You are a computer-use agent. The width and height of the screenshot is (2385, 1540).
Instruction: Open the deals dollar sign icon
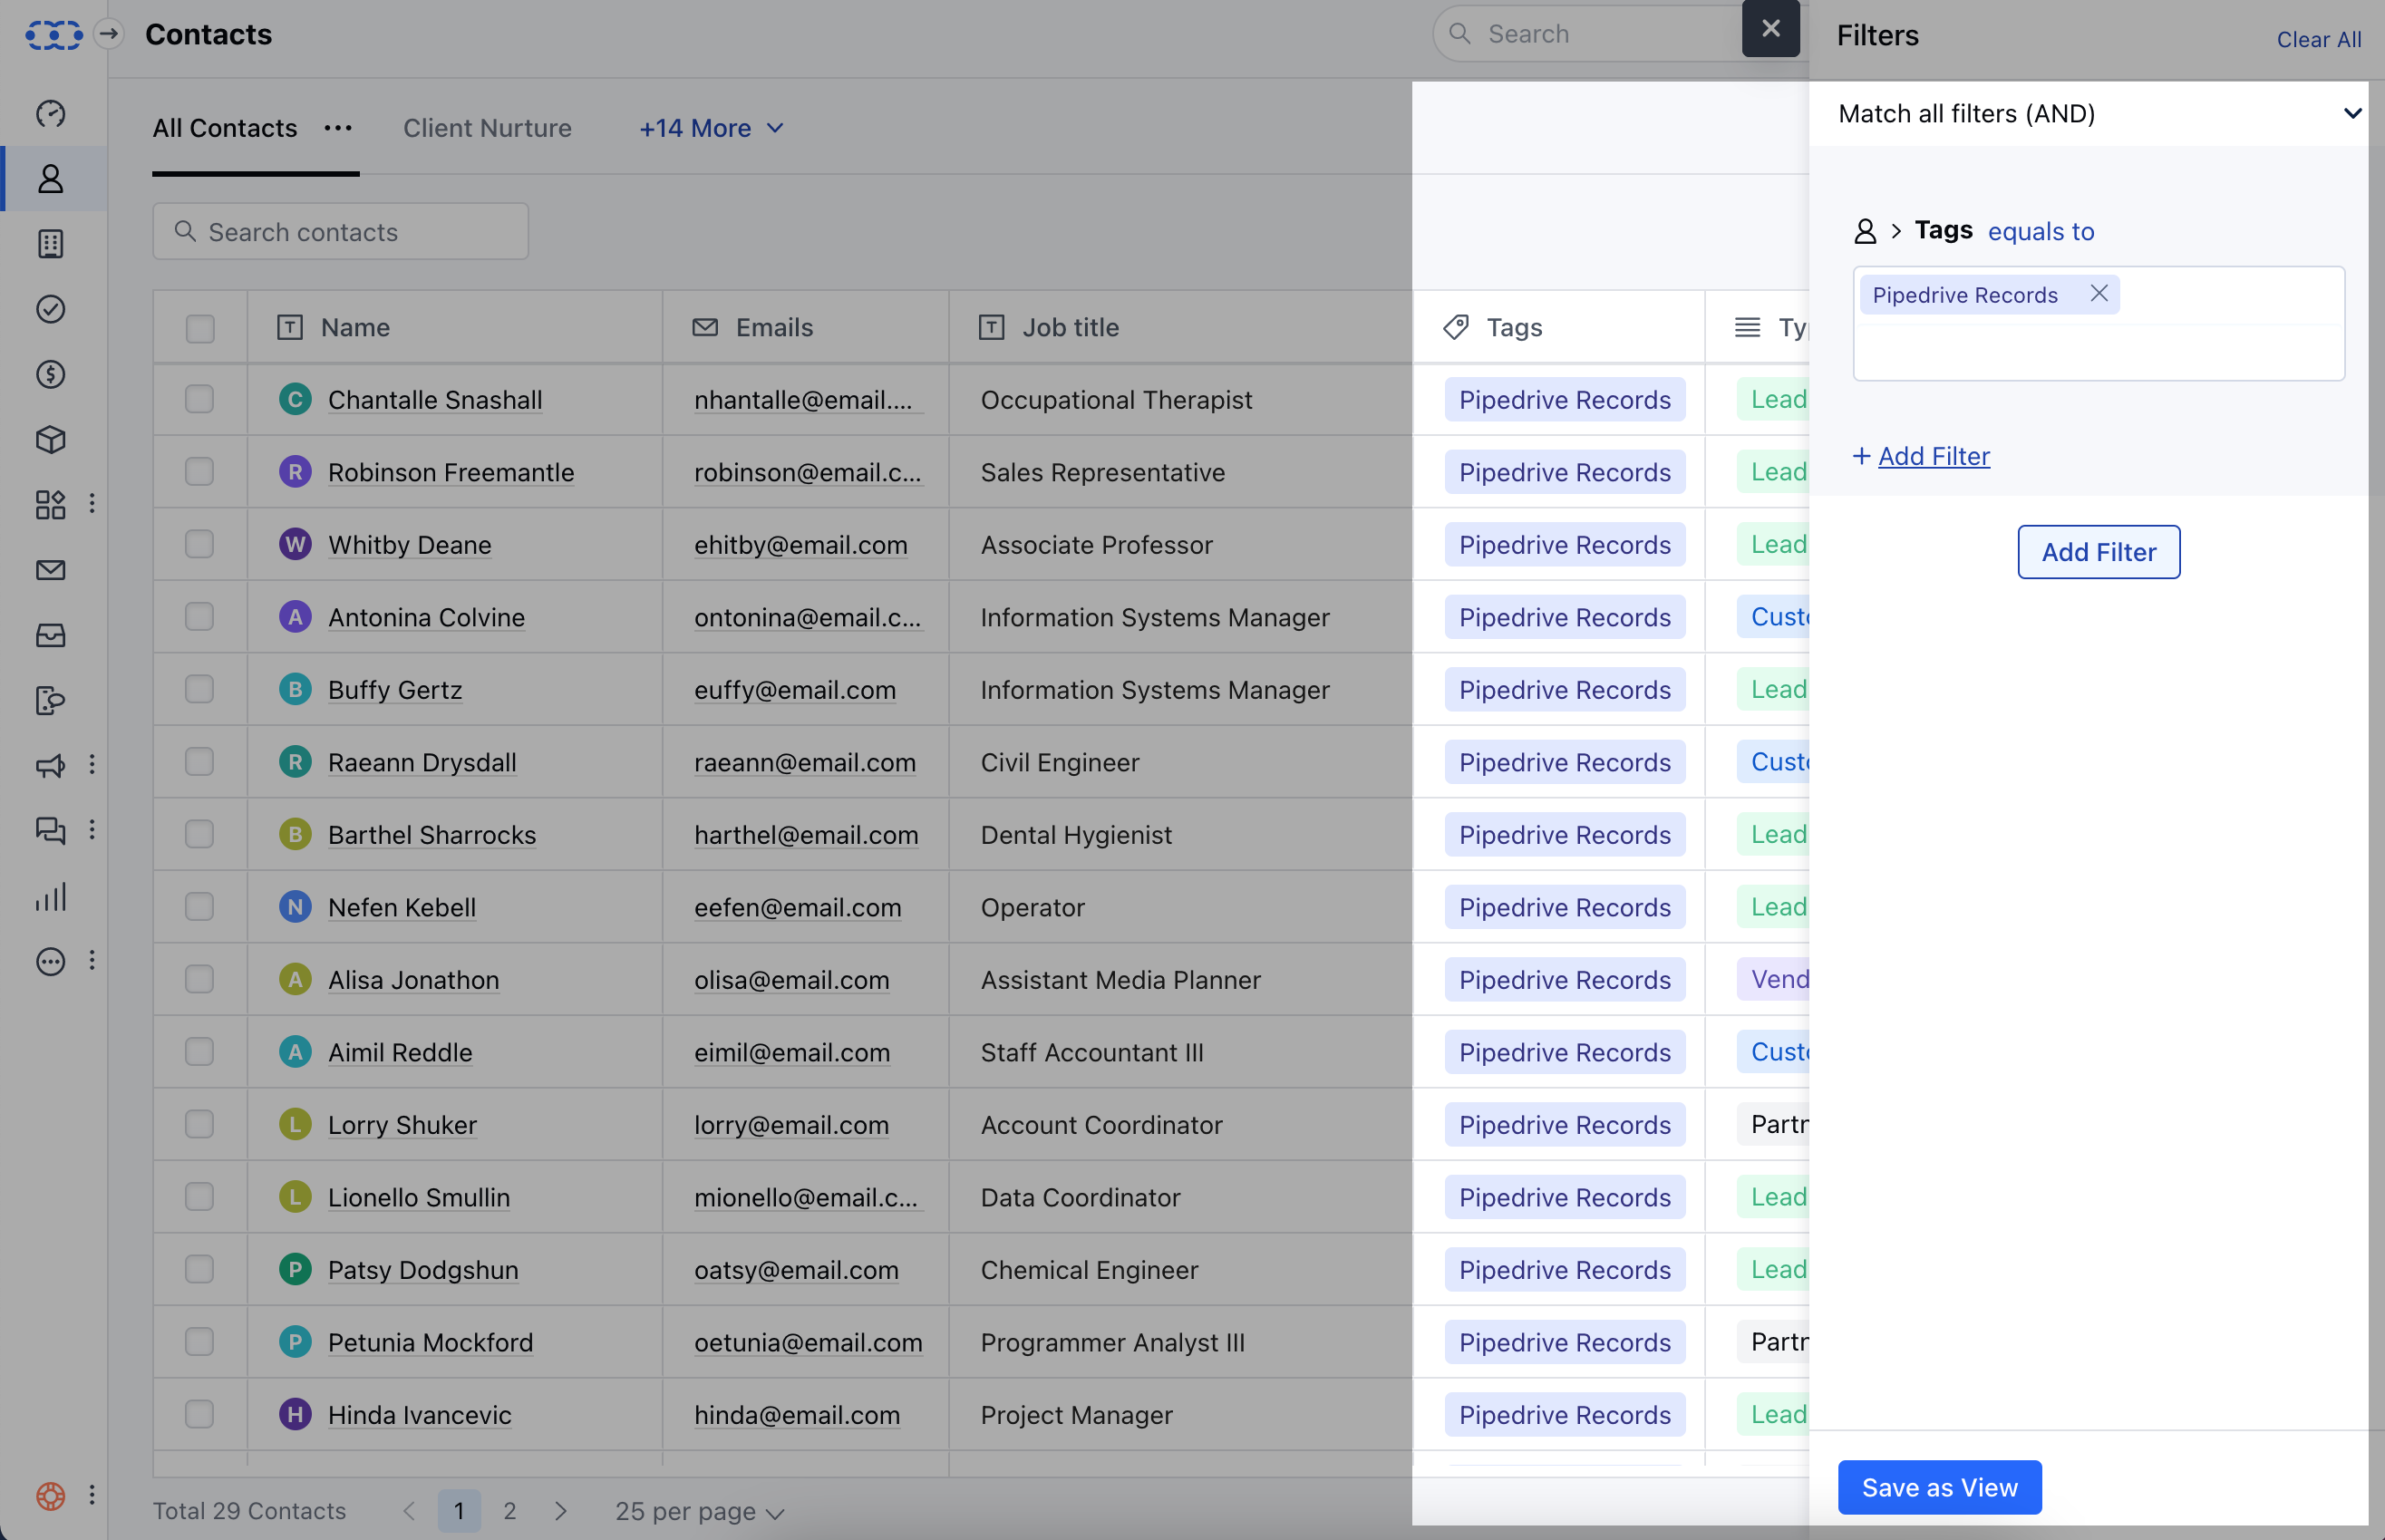tap(50, 374)
